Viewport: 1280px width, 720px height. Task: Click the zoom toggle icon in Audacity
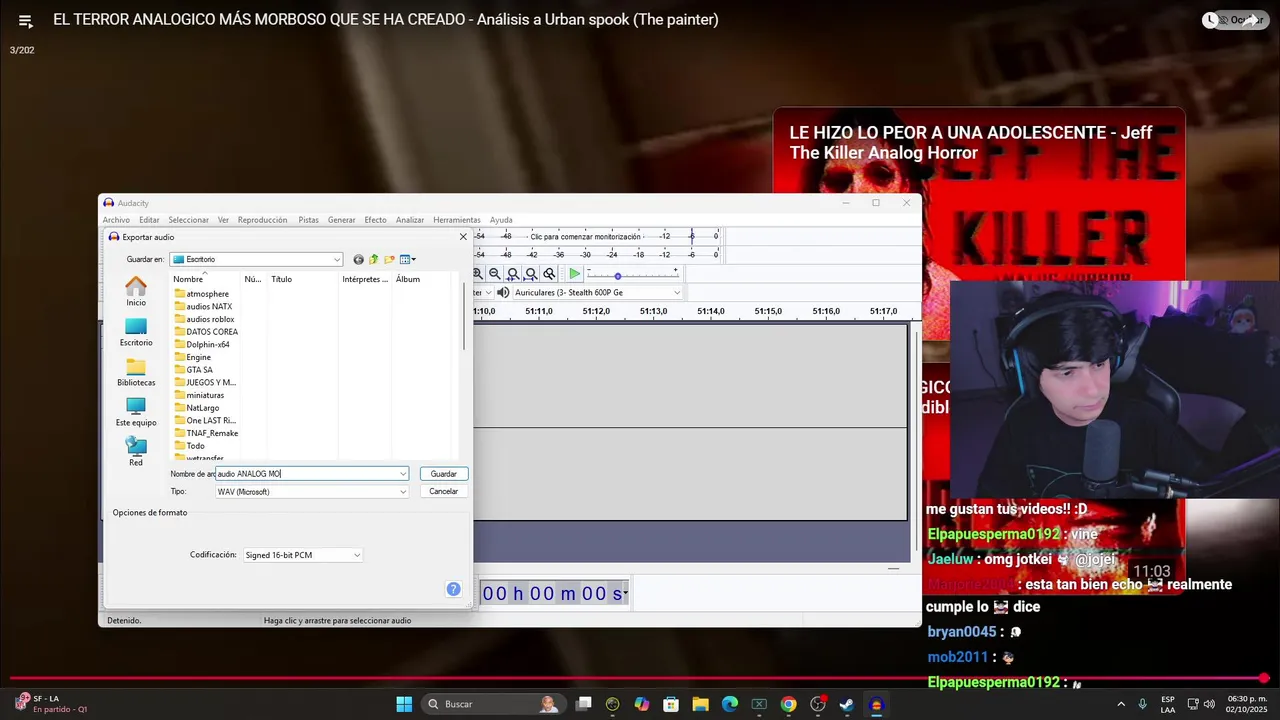pos(549,274)
